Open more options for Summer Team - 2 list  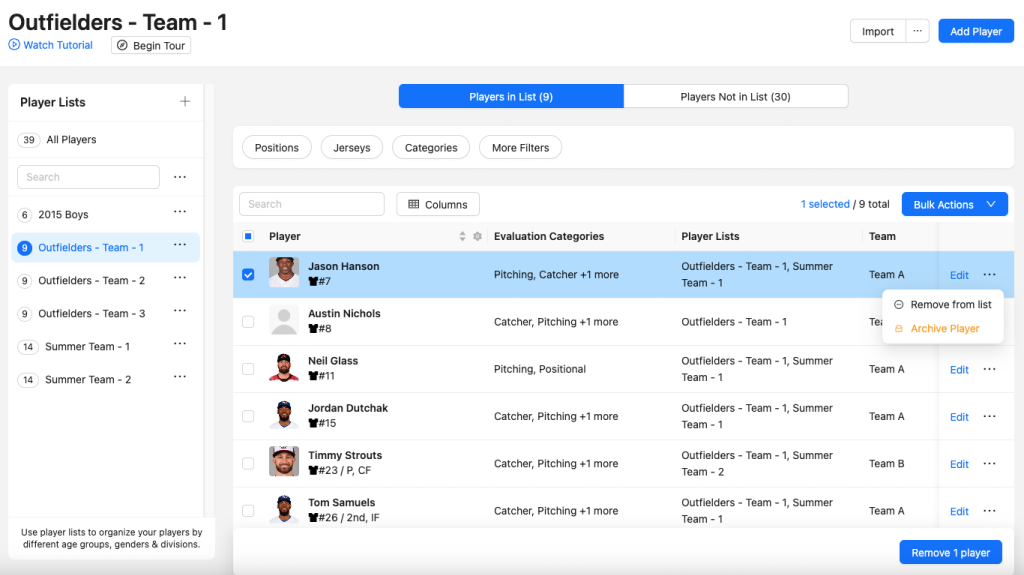point(180,378)
